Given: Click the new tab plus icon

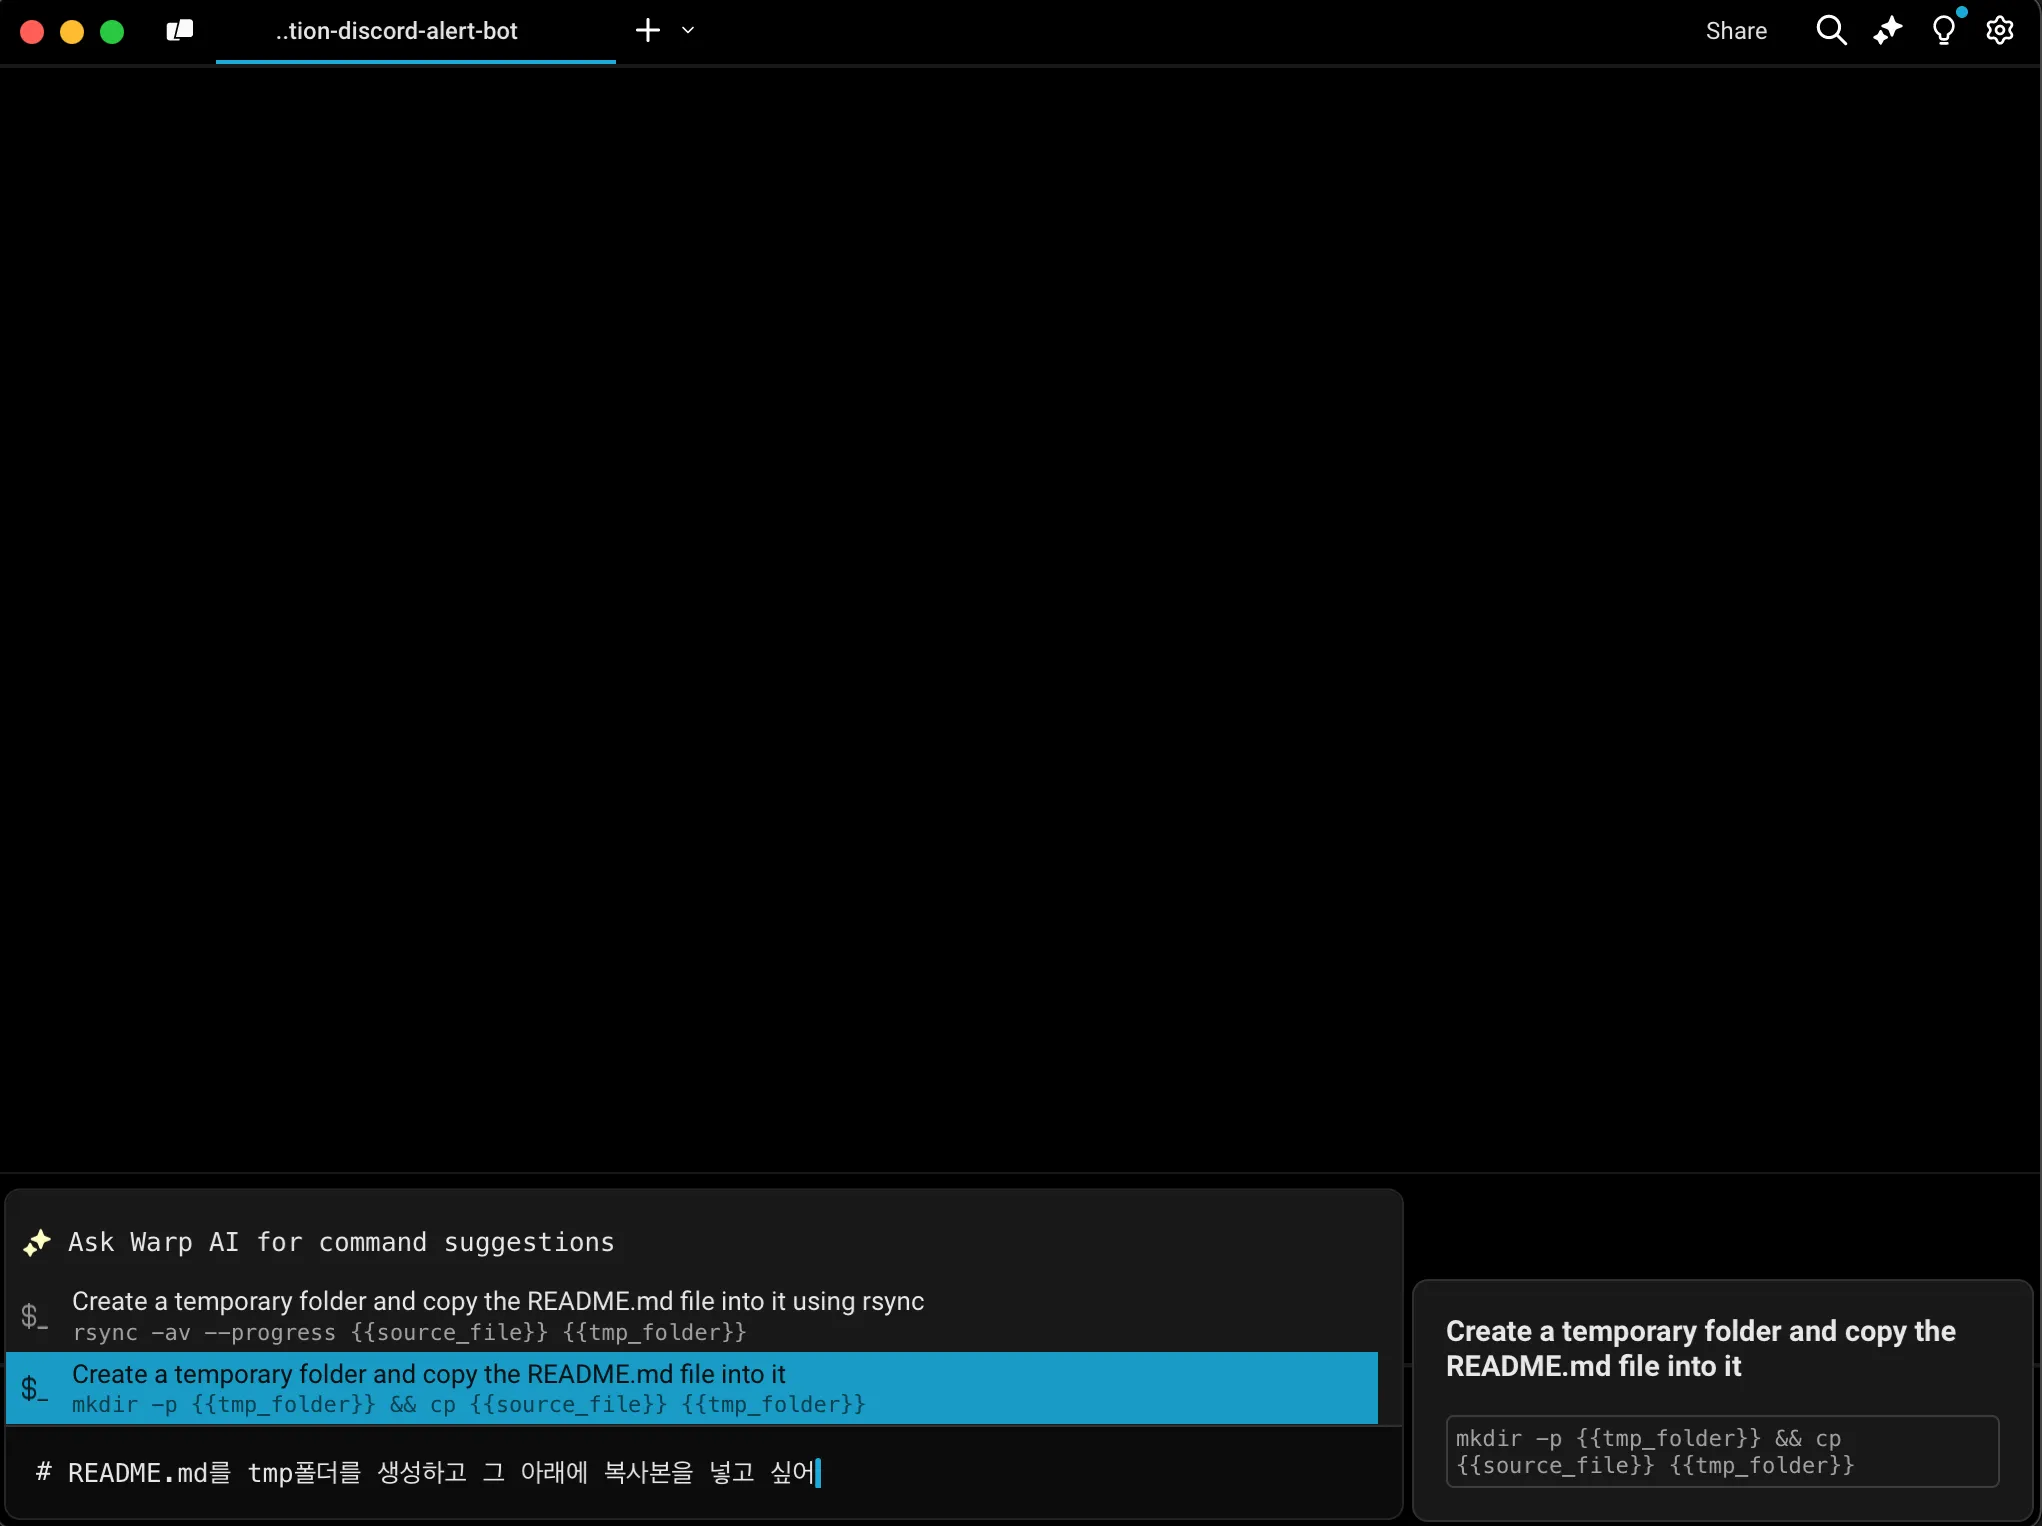Looking at the screenshot, I should click(648, 31).
